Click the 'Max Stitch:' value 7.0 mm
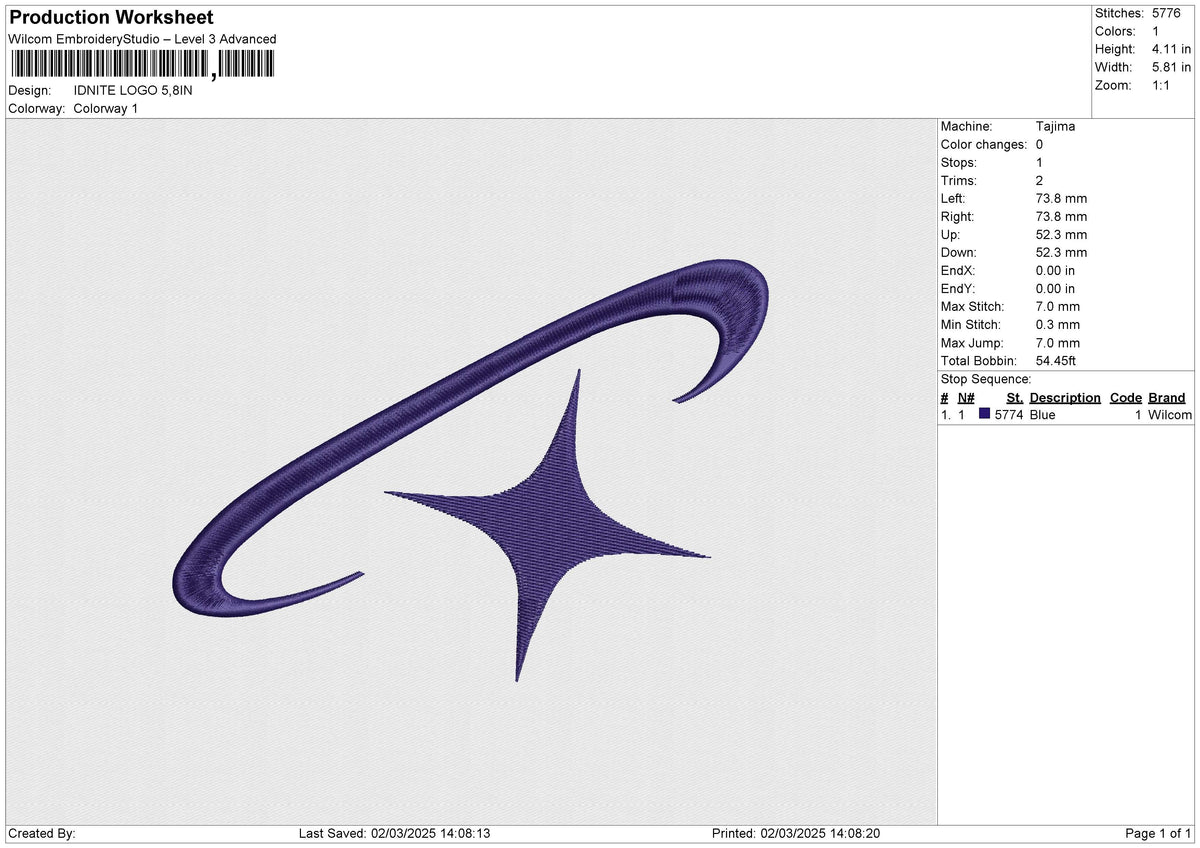The image size is (1200, 848). click(x=1058, y=307)
